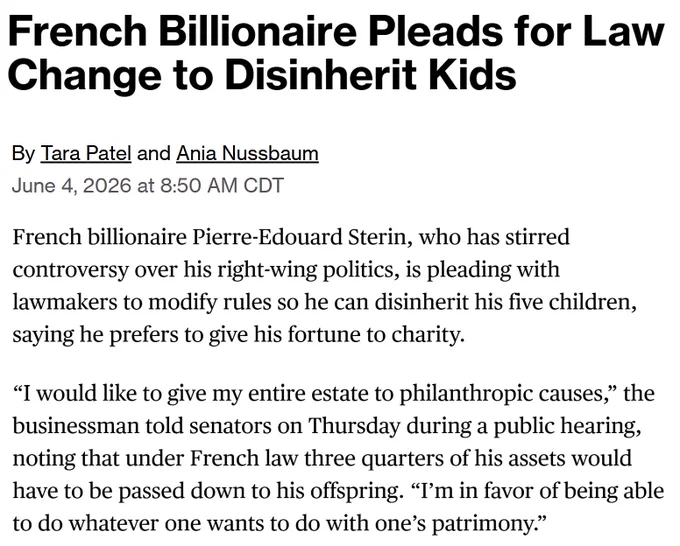Screen dimensions: 680x546
Task: Open Tara Patel's author page link
Action: [x=86, y=154]
